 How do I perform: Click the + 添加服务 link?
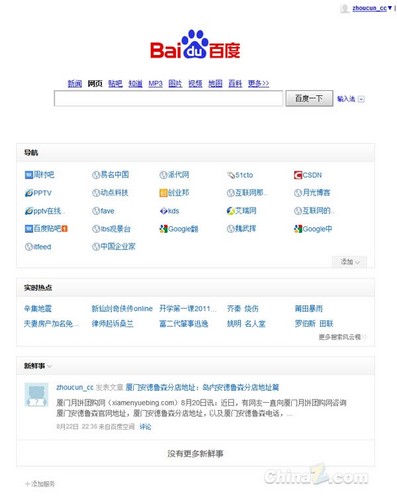40,484
